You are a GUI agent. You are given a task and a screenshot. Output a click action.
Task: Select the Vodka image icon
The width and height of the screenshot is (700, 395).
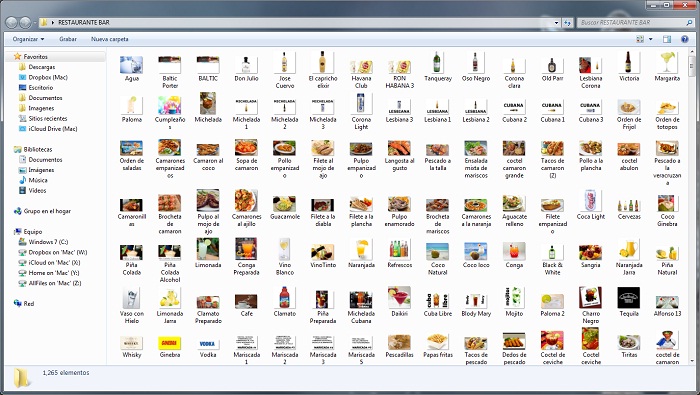208,343
